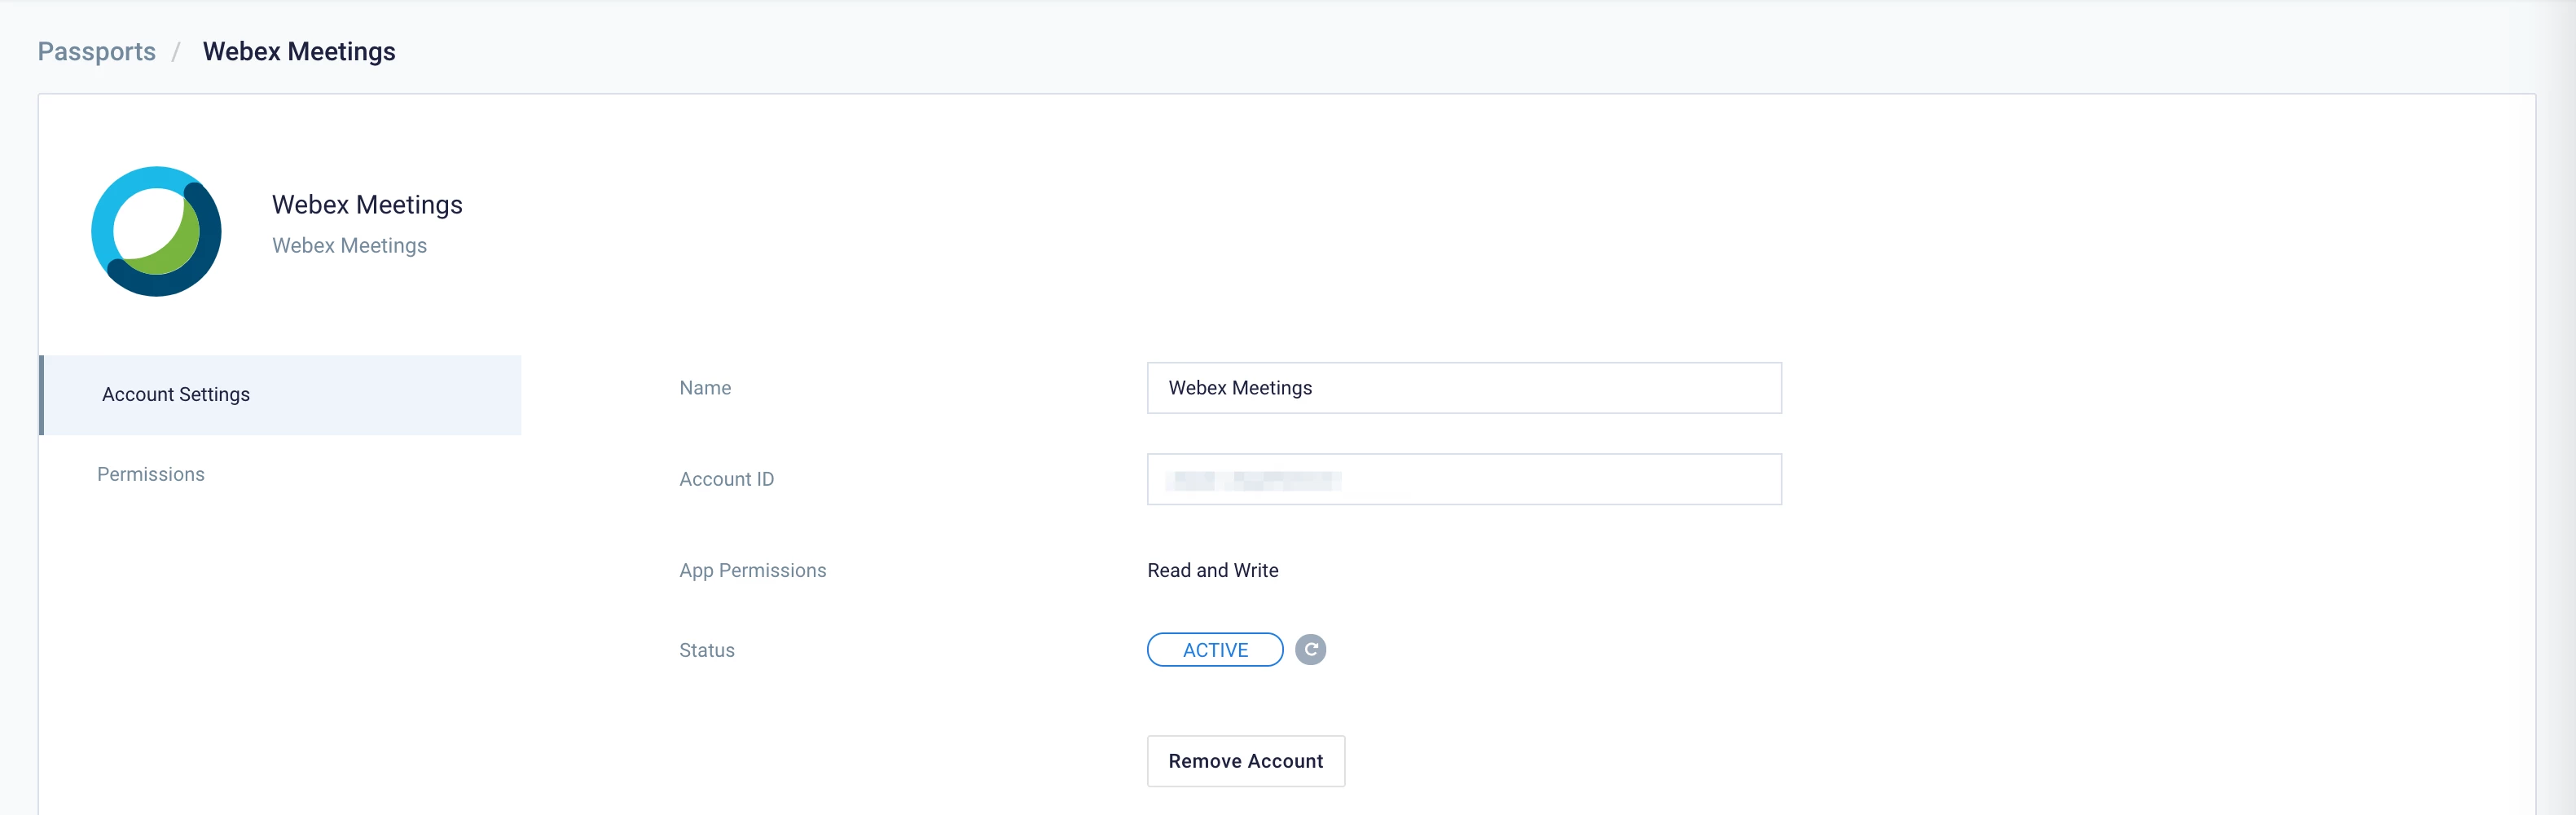Screen dimensions: 2576x815
Task: Switch to the Permissions tab
Action: (x=151, y=474)
